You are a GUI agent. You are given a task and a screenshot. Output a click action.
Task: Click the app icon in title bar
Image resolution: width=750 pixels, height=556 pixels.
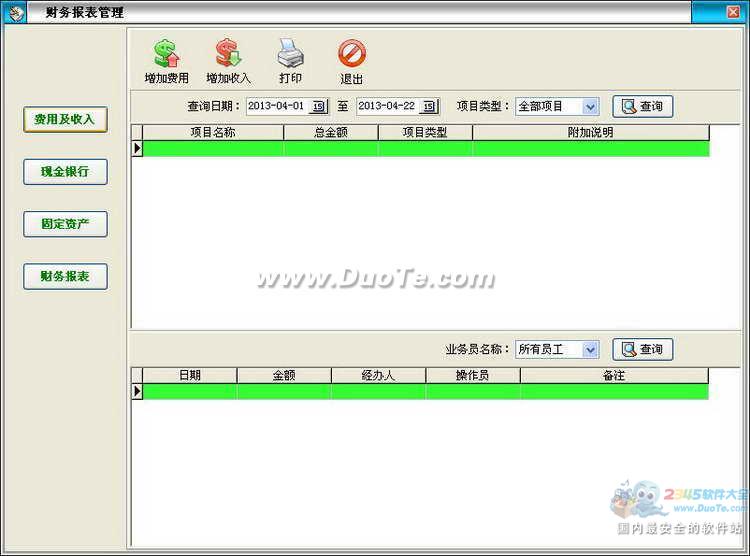[15, 12]
